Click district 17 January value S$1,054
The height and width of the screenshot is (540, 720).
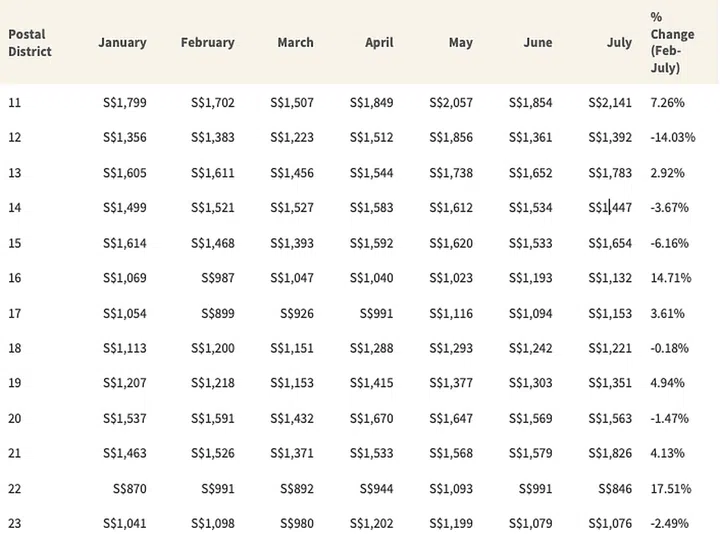coord(125,314)
